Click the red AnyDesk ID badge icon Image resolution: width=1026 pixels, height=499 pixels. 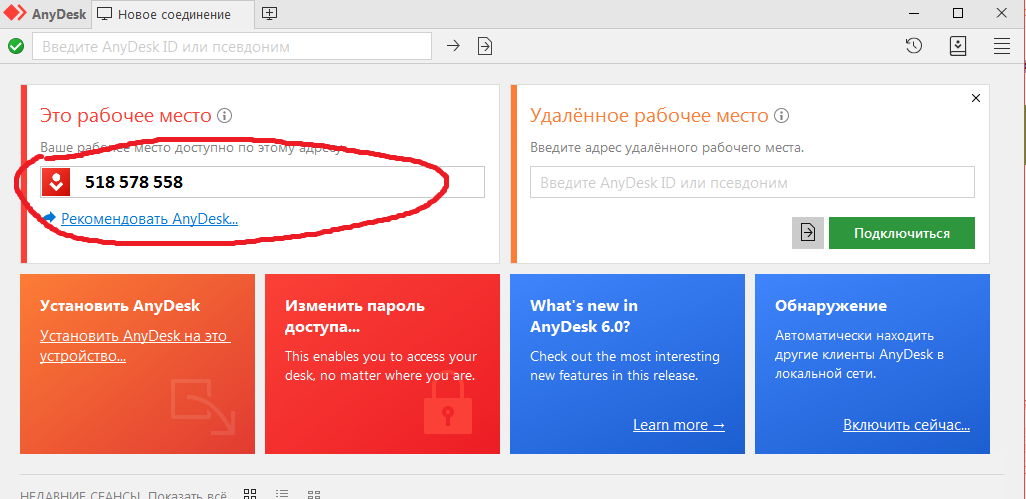(x=56, y=182)
